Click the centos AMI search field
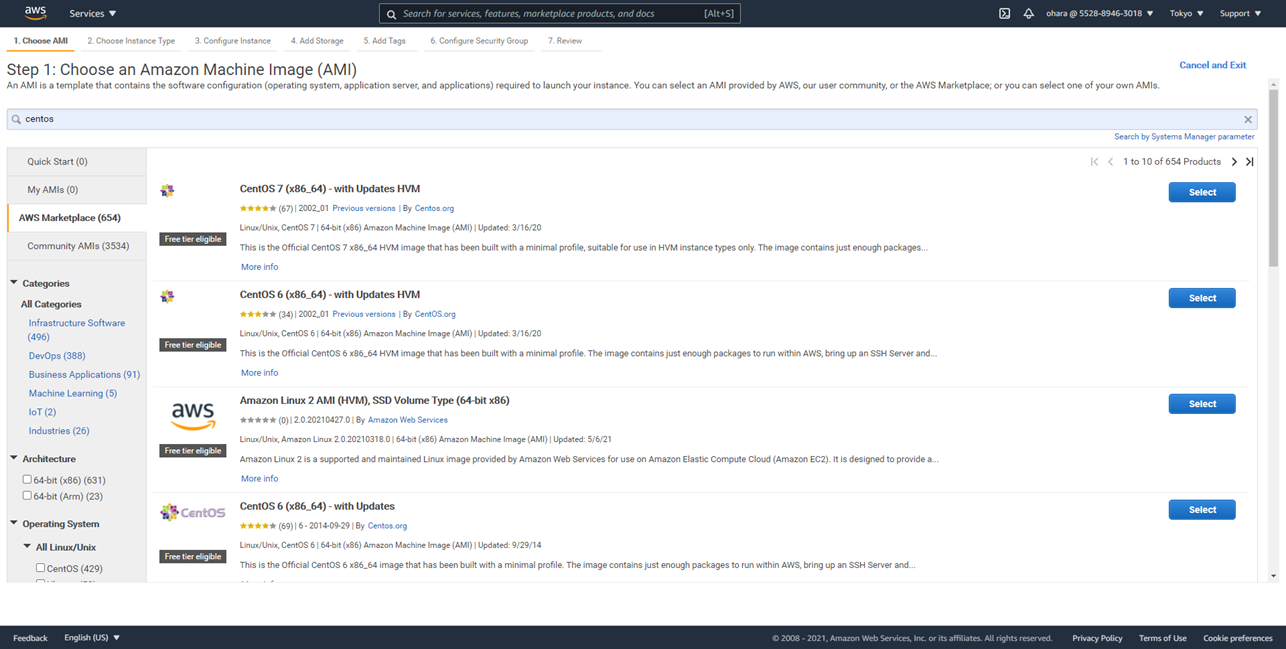 pyautogui.click(x=632, y=119)
